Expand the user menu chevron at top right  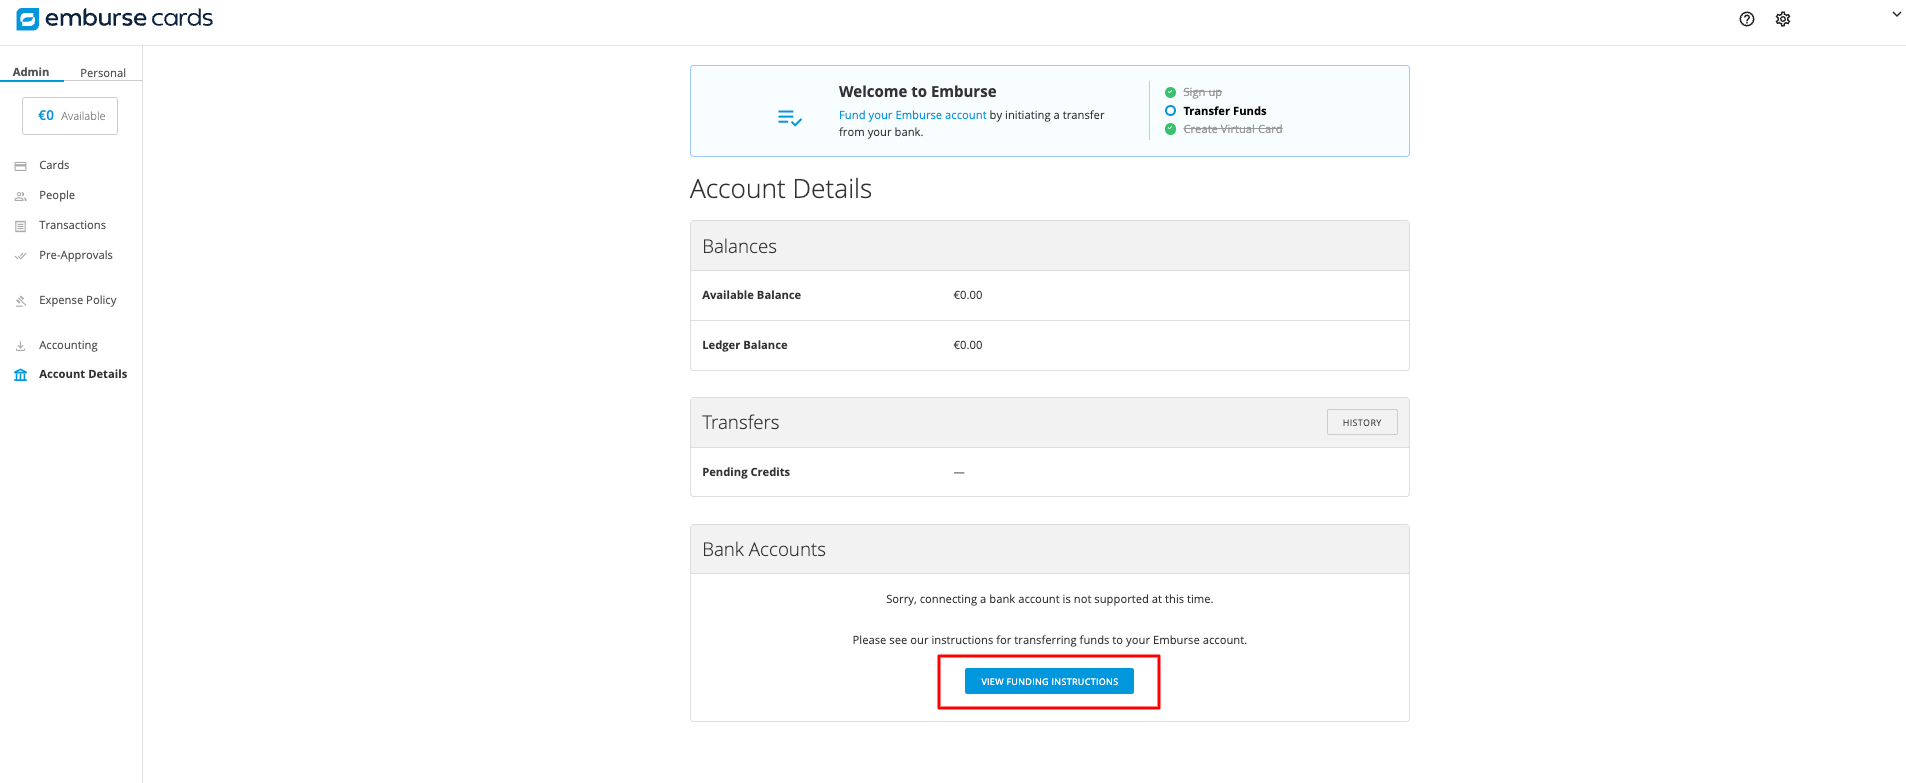[x=1896, y=15]
